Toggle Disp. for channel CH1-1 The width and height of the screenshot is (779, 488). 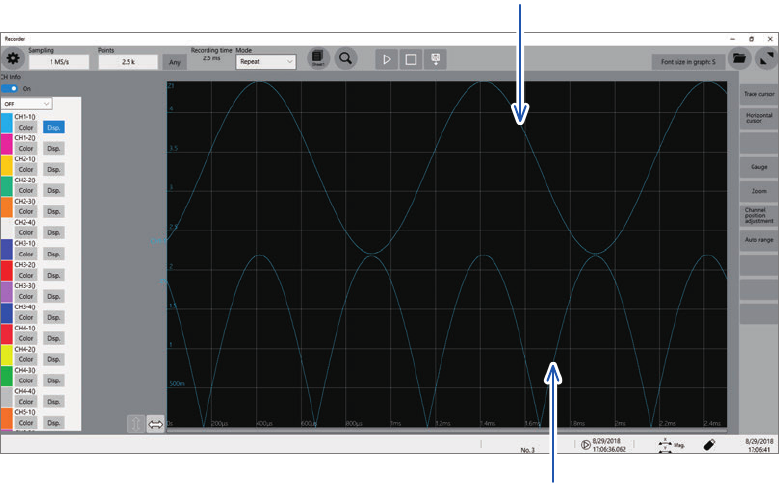coord(54,128)
